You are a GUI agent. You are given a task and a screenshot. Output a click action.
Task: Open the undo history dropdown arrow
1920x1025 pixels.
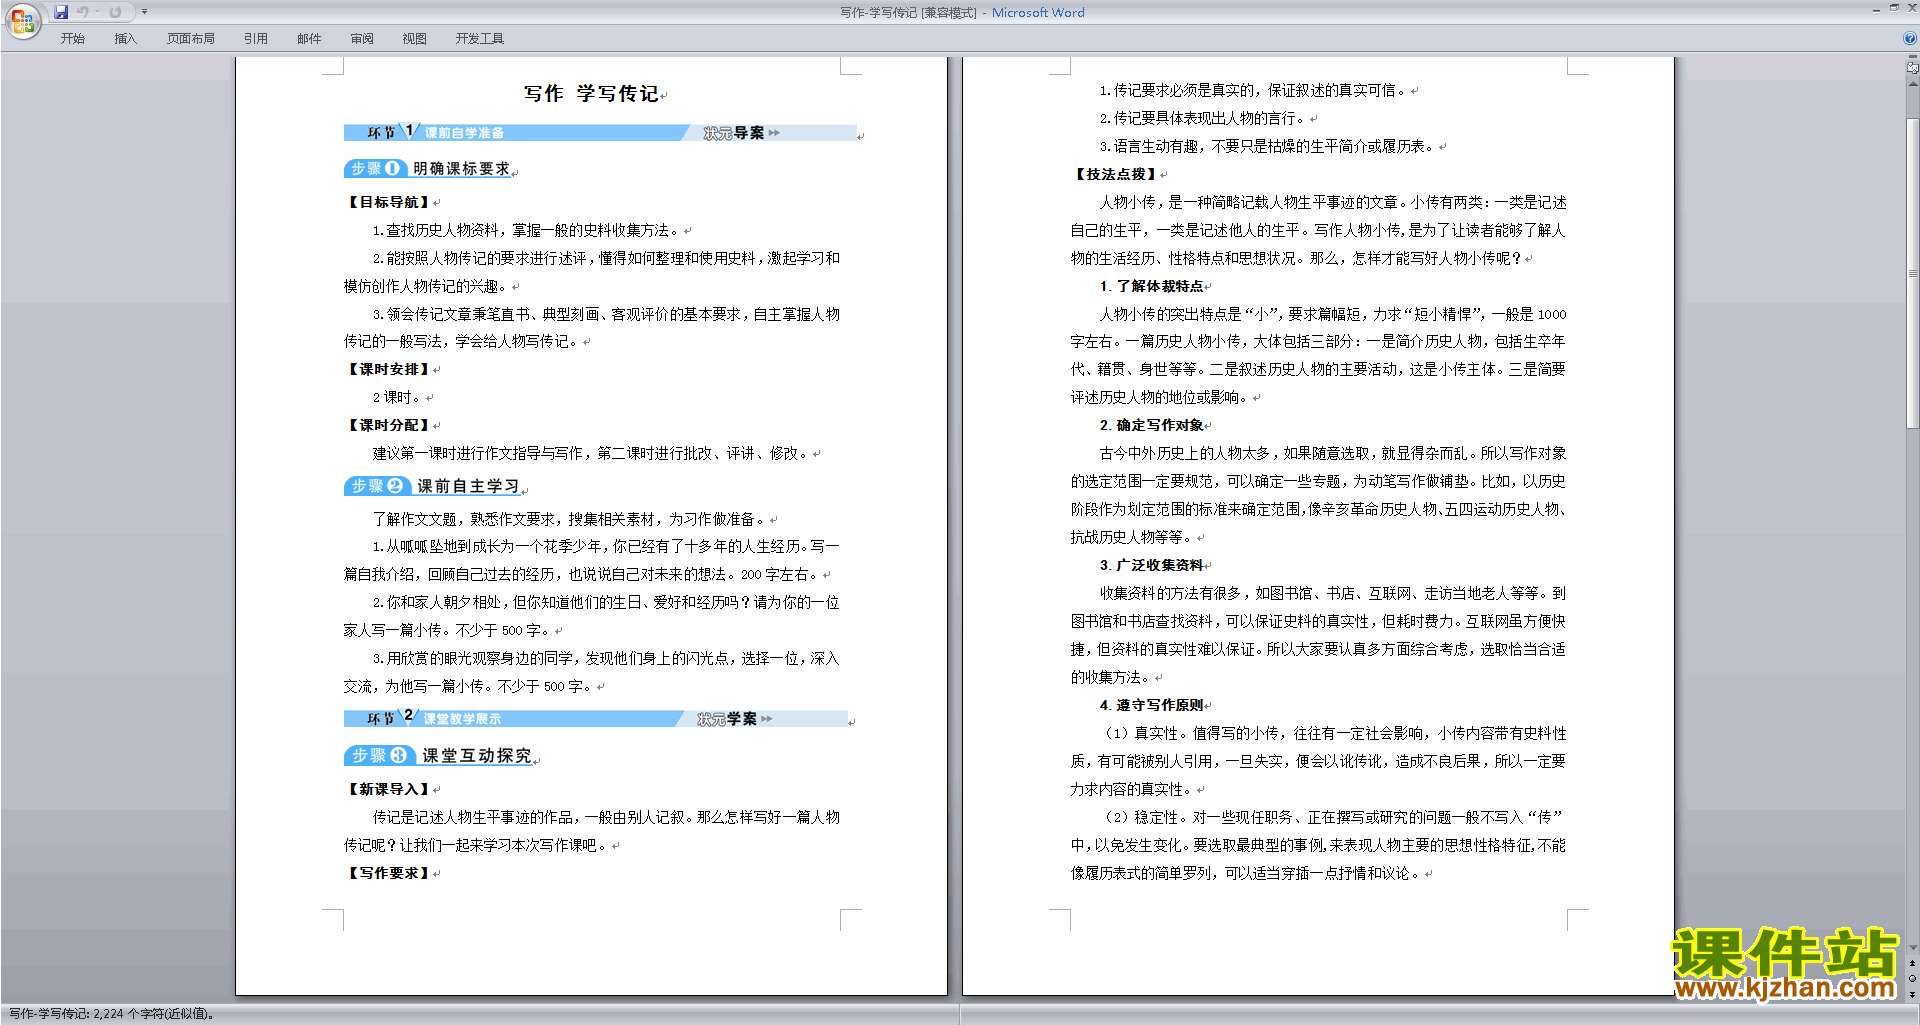coord(97,12)
